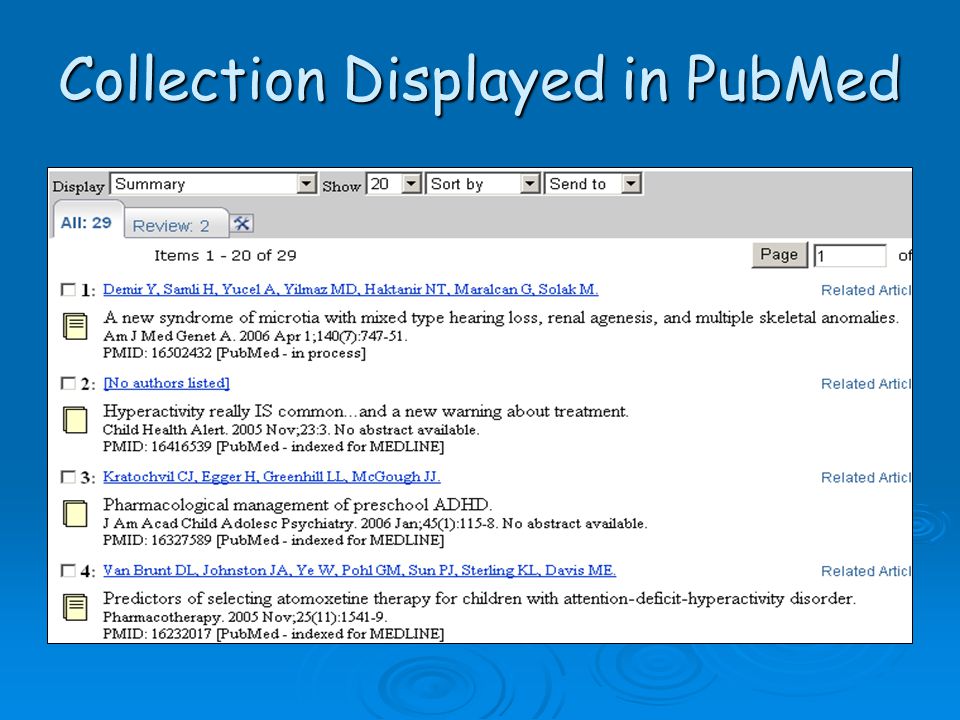960x720 pixels.
Task: Click journal line Child Health Alert. 2005 Nov
Action: coord(291,430)
